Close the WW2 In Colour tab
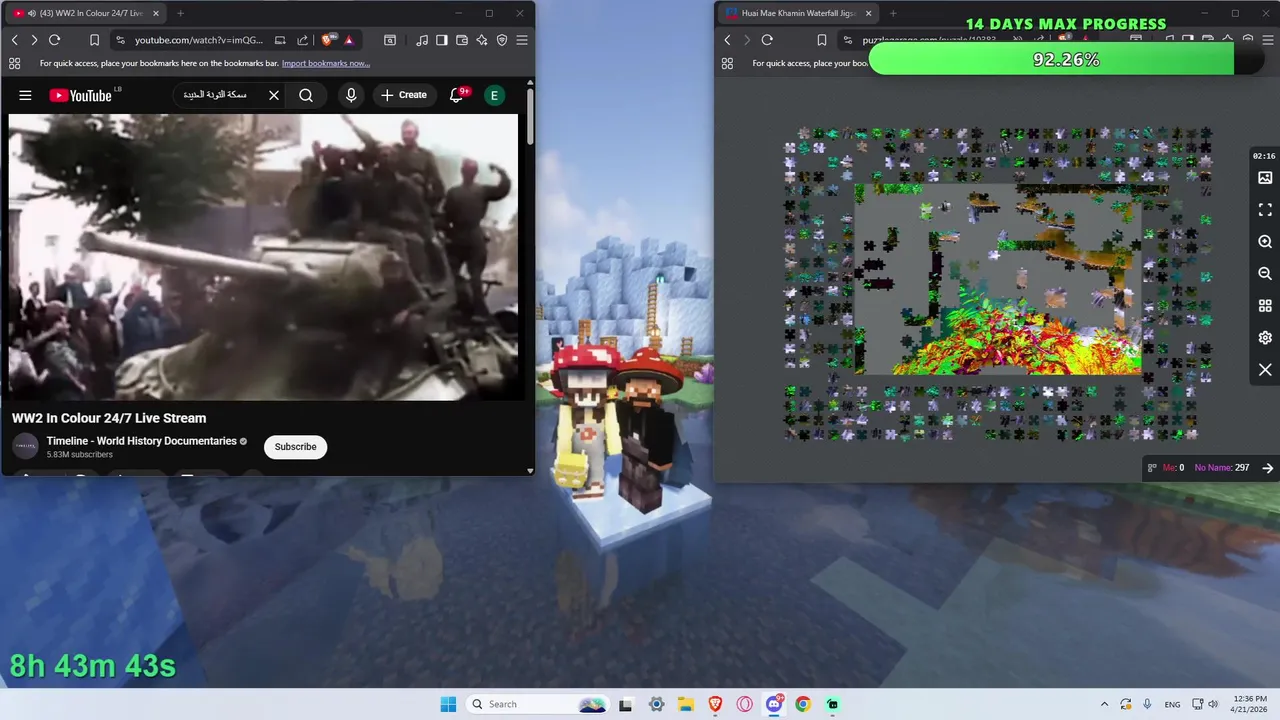This screenshot has width=1280, height=720. 155,13
